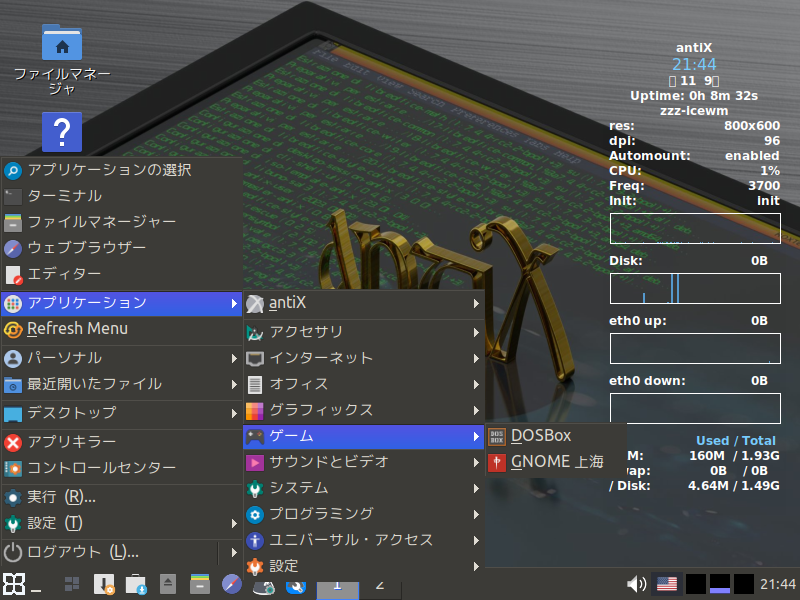This screenshot has height=600, width=800.
Task: Click the first black tray monitor beside the flag
Action: click(x=696, y=584)
